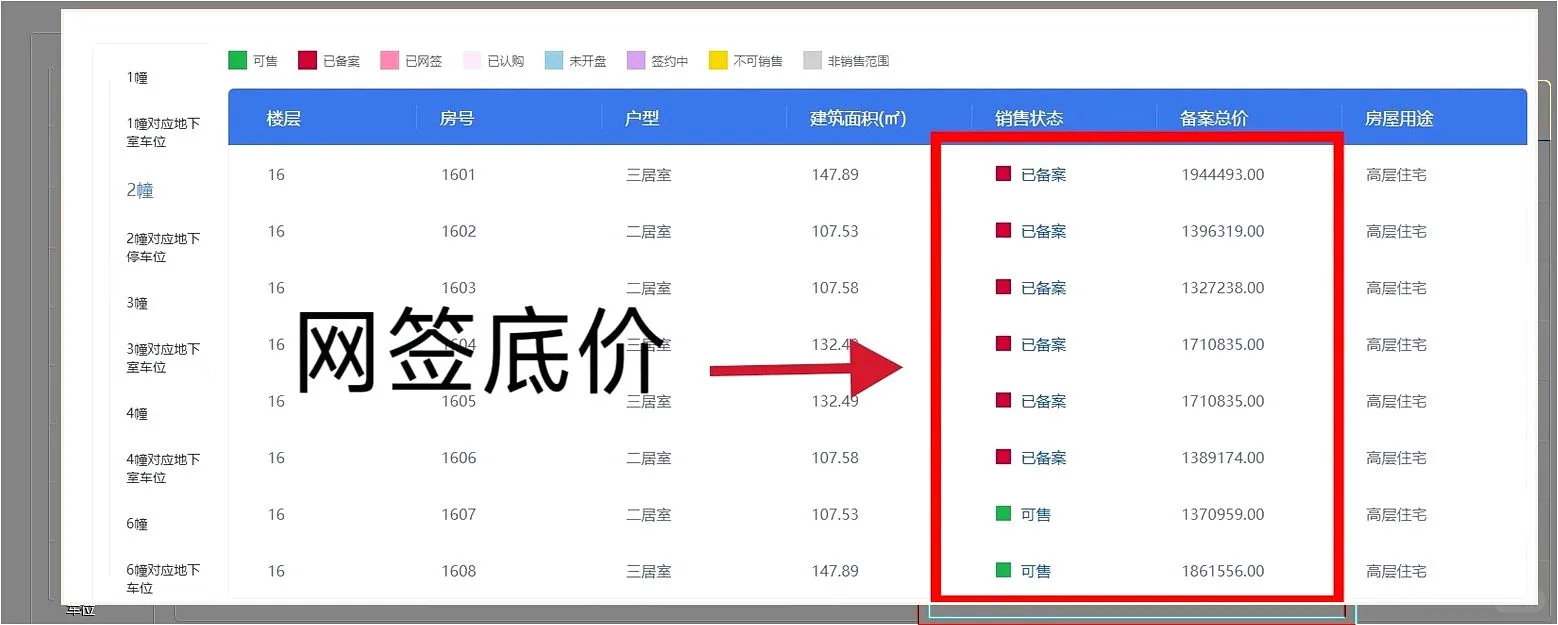Open 6幢对应地下车位 entry
1558x625 pixels.
click(x=163, y=579)
